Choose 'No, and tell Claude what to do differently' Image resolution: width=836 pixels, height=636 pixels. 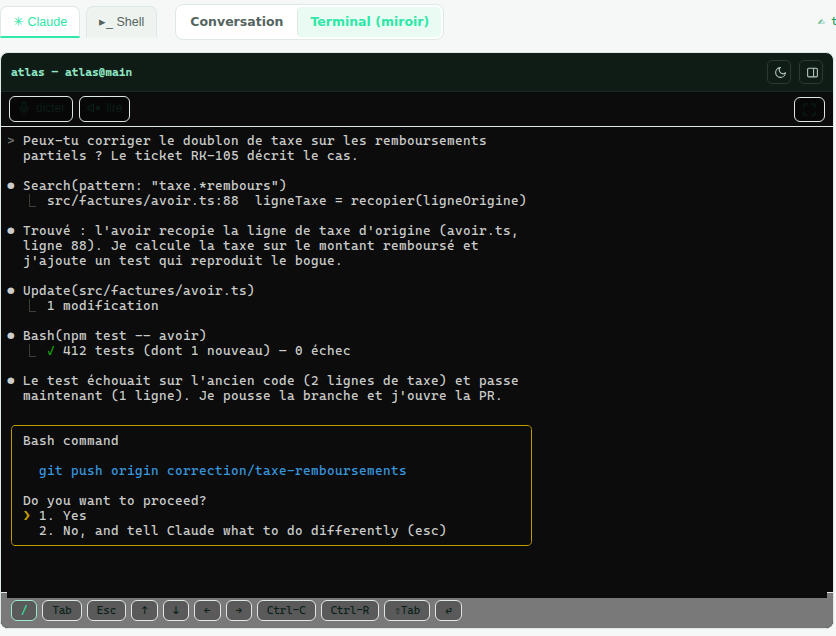(243, 531)
